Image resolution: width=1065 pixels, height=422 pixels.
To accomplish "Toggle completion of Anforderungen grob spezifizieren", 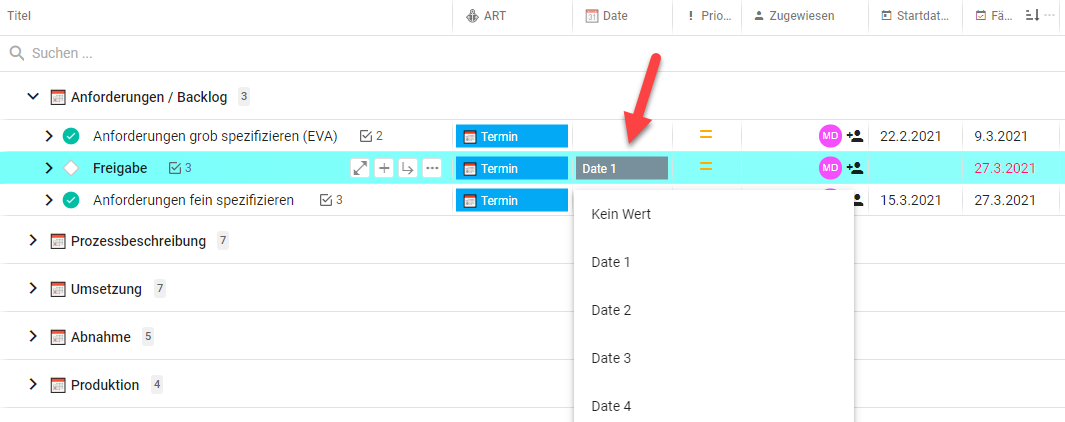I will coord(71,136).
